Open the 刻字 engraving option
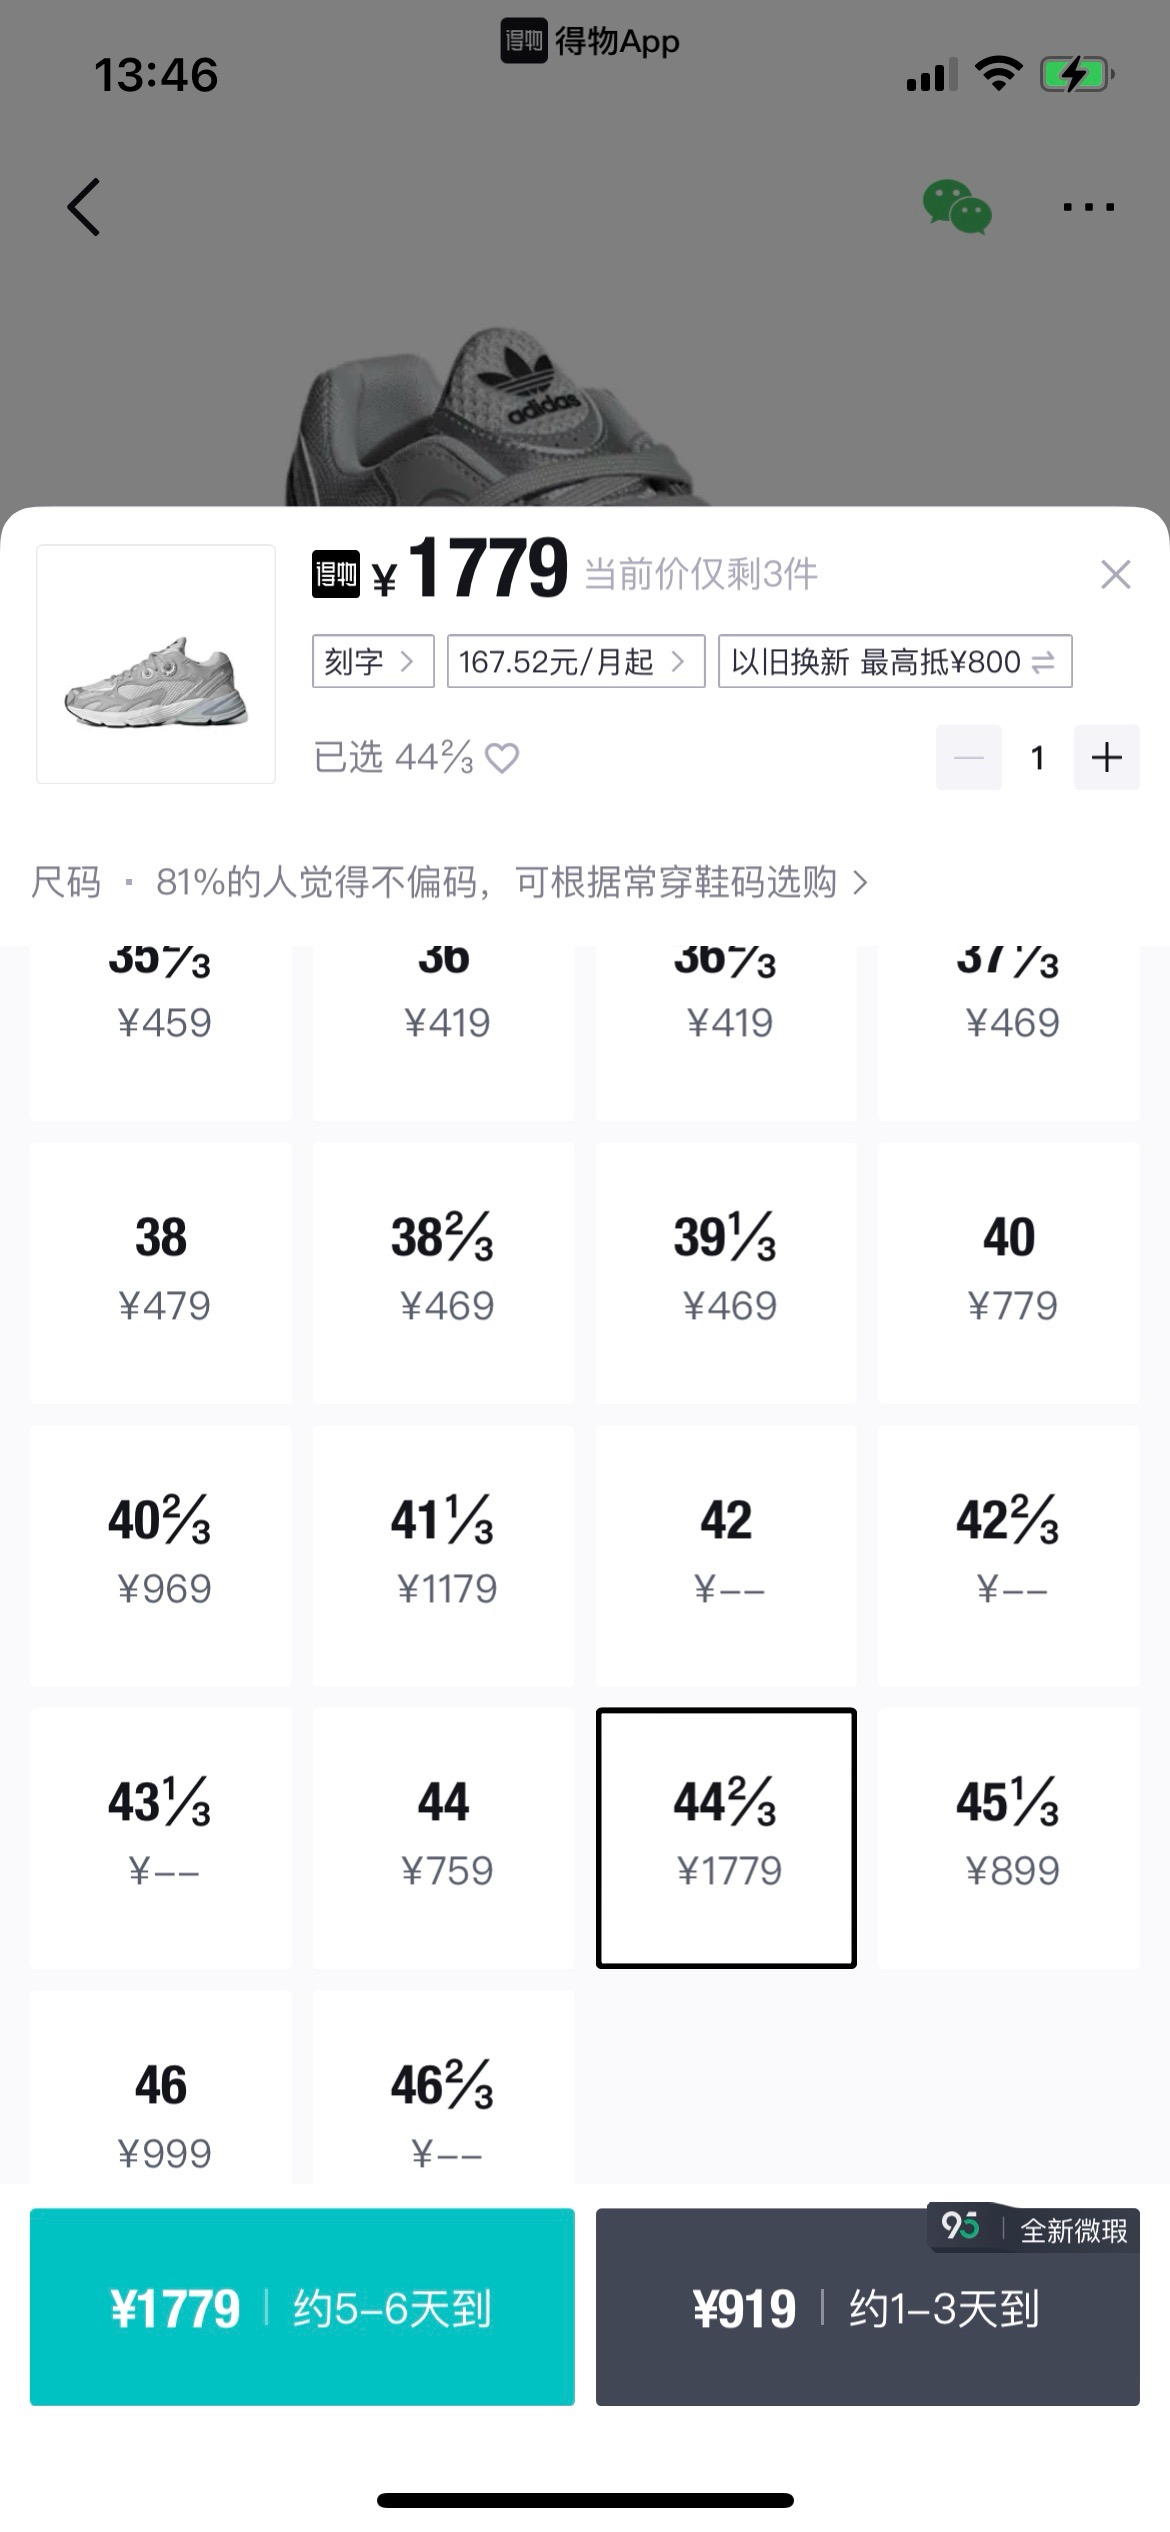The image size is (1170, 2532). pyautogui.click(x=372, y=661)
